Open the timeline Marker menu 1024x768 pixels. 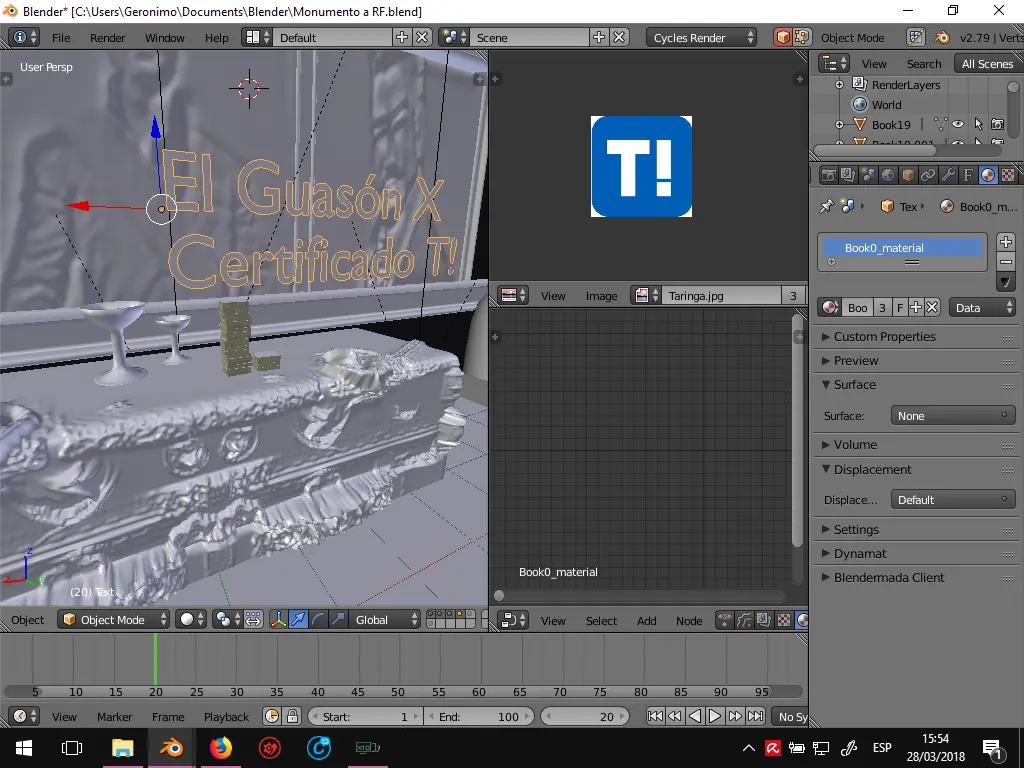pyautogui.click(x=114, y=716)
